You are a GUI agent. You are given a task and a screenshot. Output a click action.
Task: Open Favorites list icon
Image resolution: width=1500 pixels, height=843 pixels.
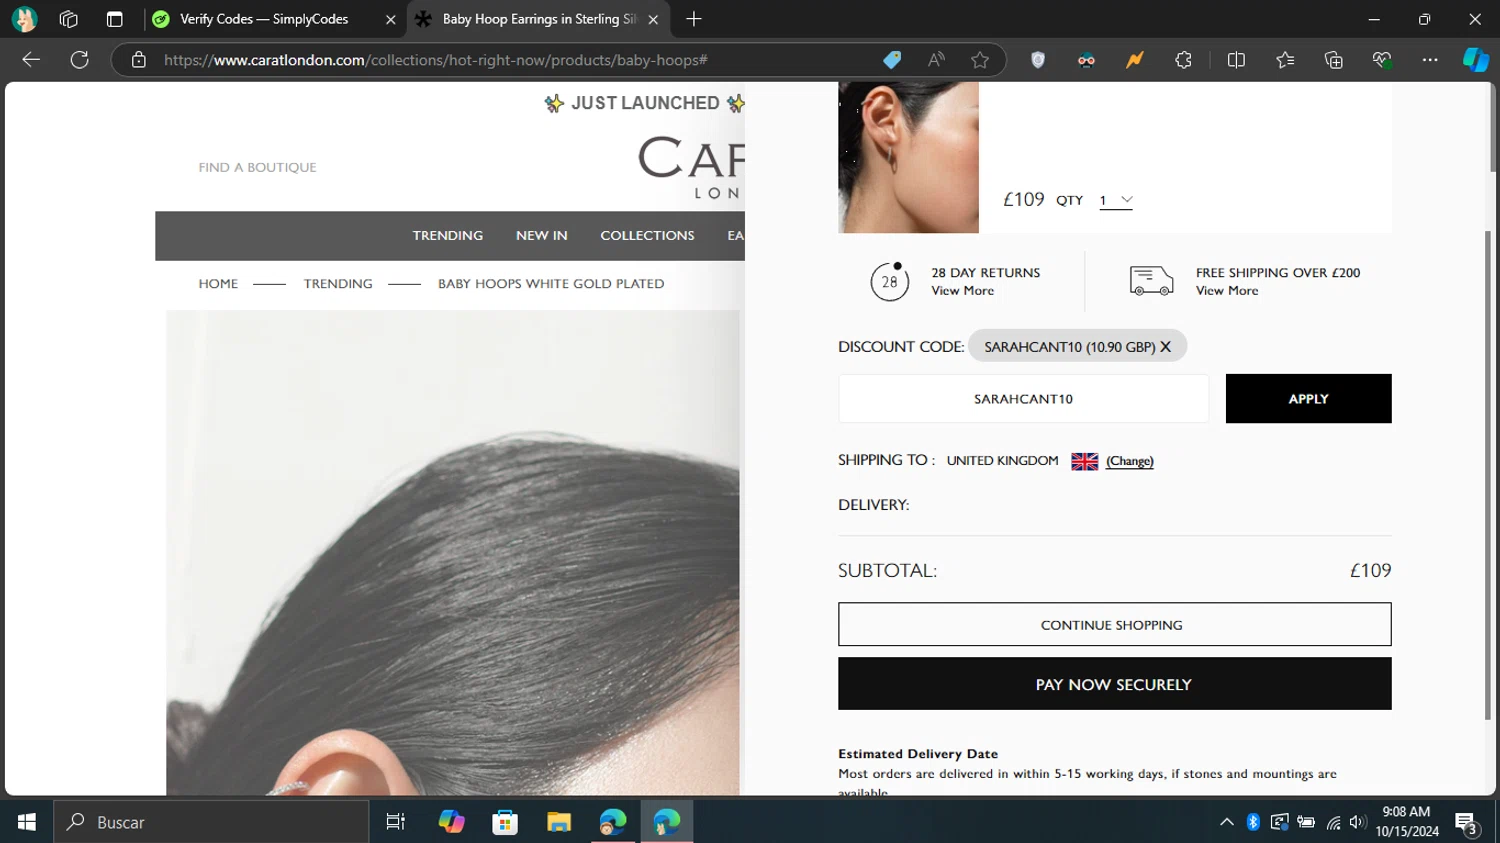(x=1285, y=60)
